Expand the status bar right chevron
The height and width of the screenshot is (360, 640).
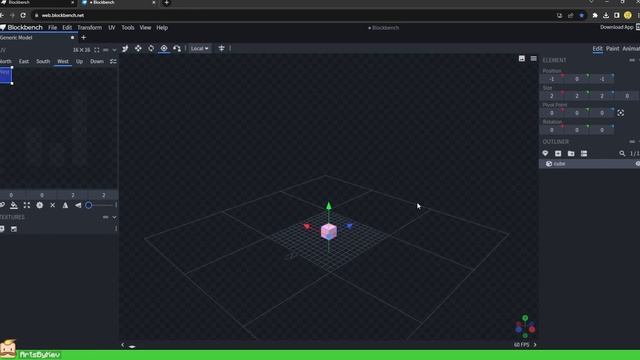point(535,344)
